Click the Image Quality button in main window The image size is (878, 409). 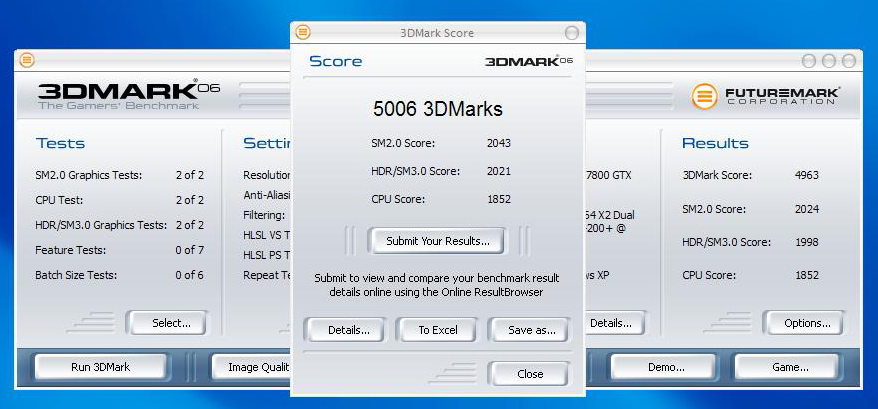click(251, 368)
